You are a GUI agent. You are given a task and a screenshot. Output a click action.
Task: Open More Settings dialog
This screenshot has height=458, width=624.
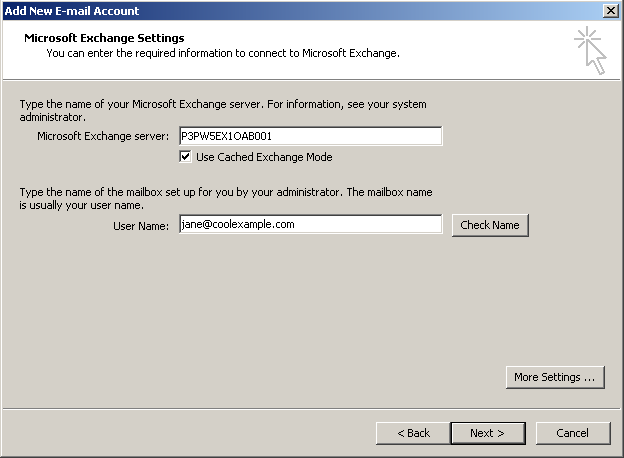tap(555, 377)
